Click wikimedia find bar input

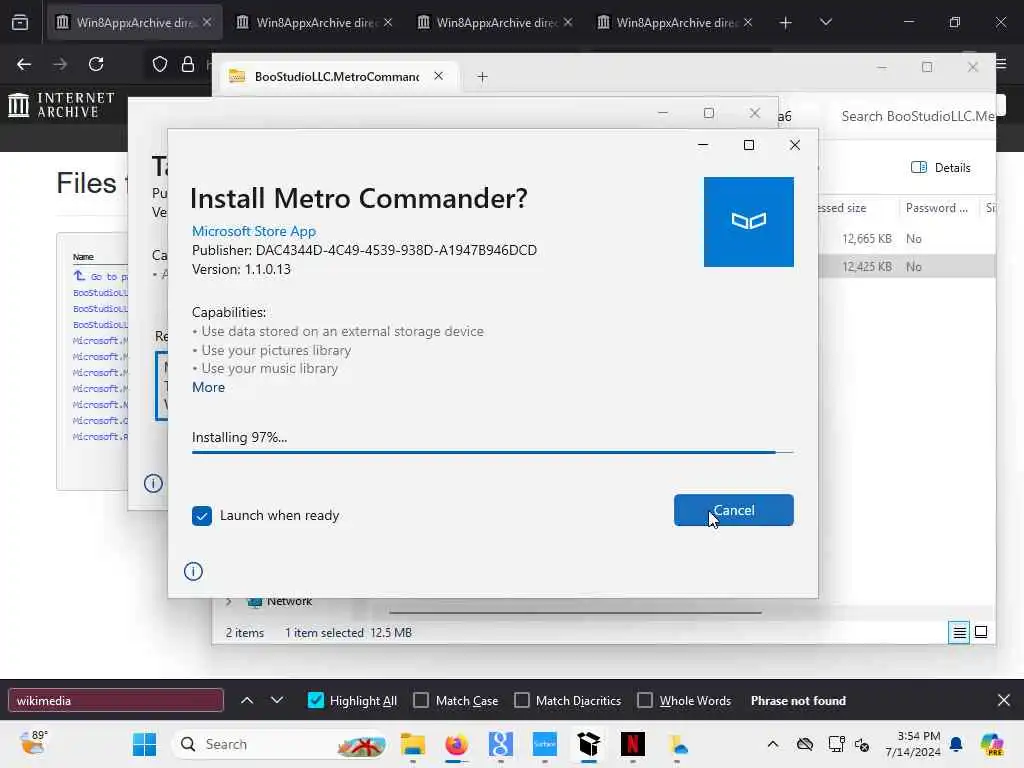[116, 701]
